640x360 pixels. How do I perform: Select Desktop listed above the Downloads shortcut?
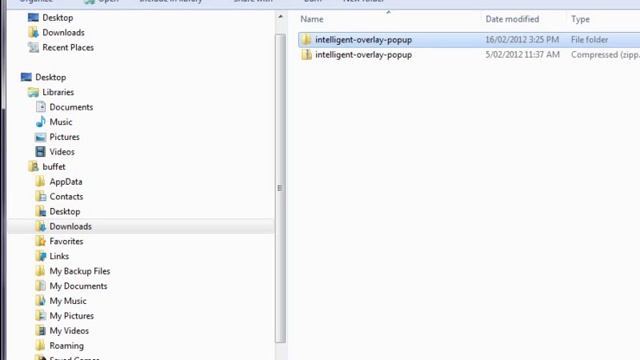58,18
